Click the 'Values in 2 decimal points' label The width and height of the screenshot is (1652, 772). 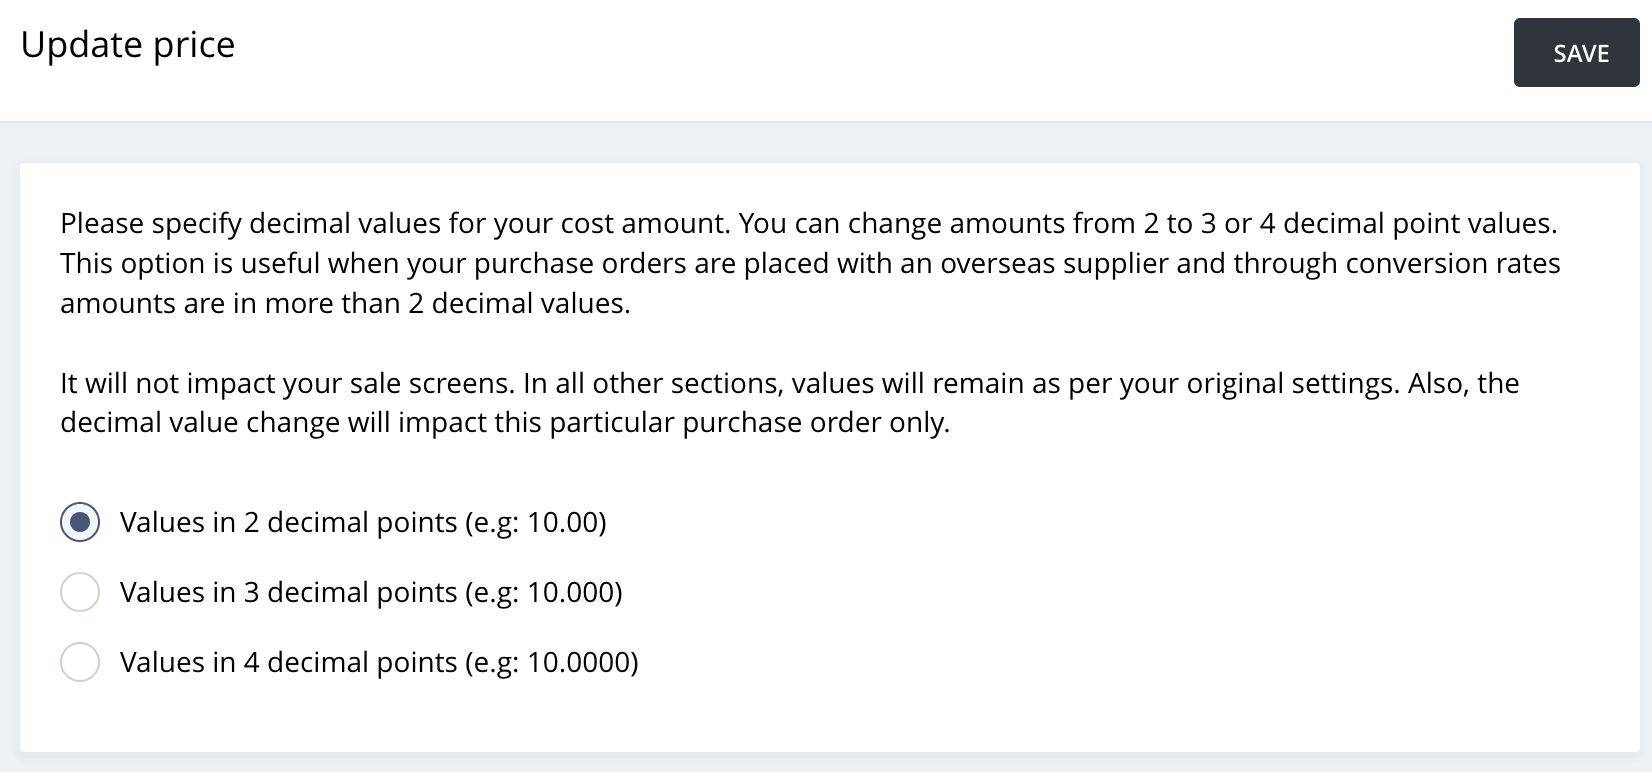pos(290,522)
